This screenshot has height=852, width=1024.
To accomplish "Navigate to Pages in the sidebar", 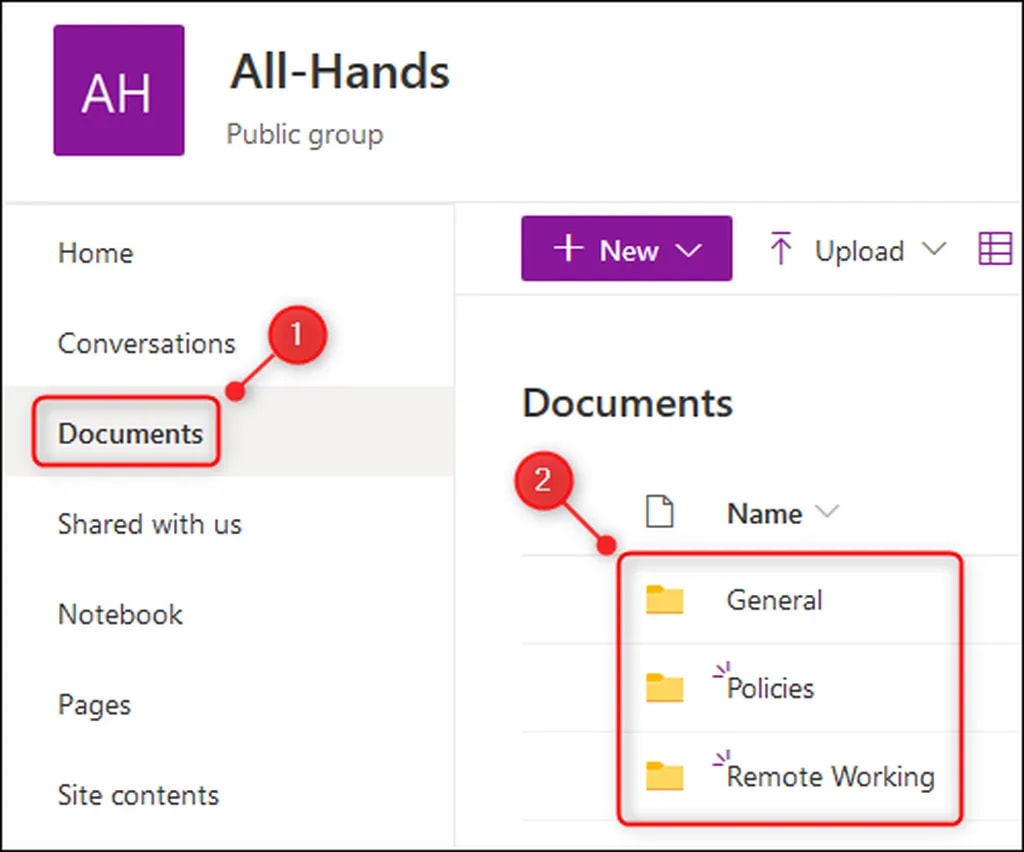I will click(x=94, y=705).
